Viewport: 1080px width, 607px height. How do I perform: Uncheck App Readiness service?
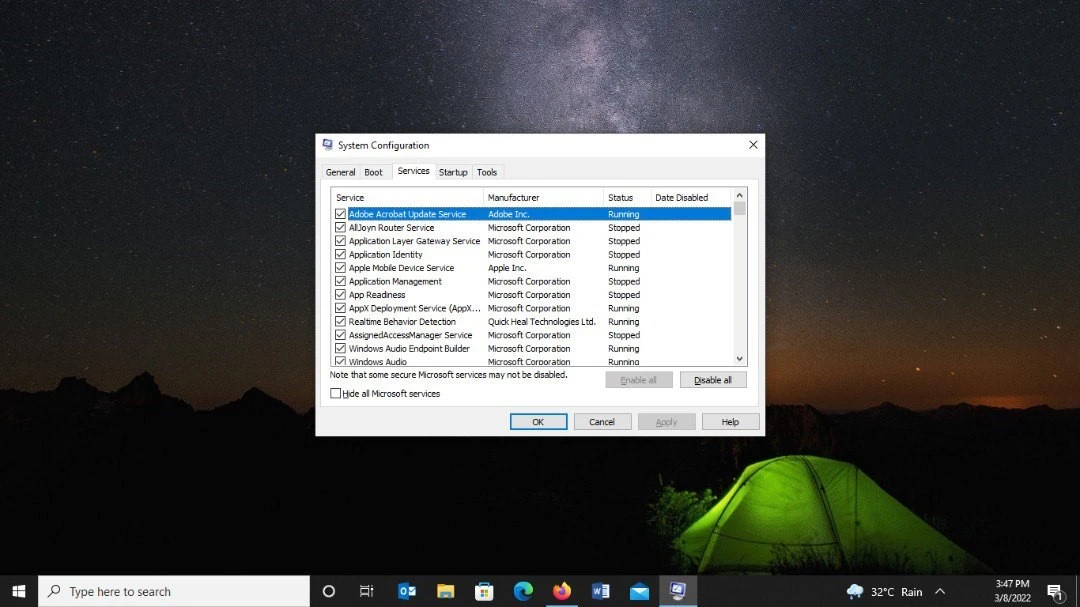(x=340, y=295)
